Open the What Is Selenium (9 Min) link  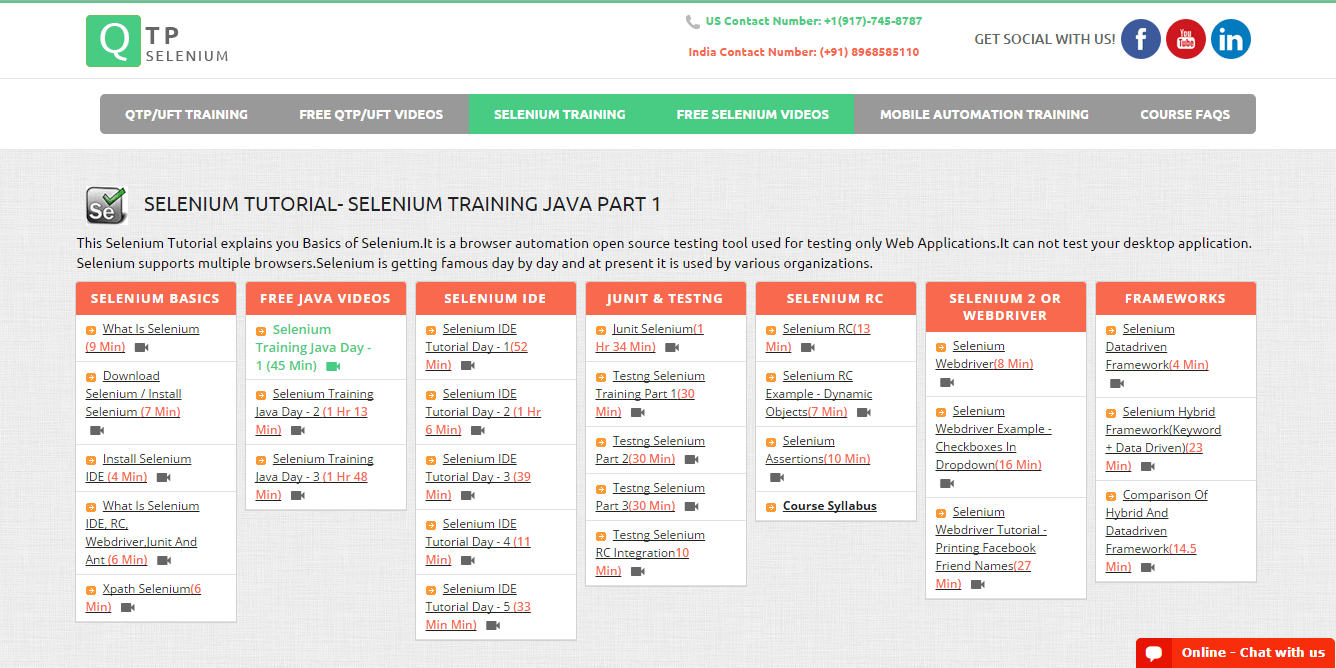point(142,338)
